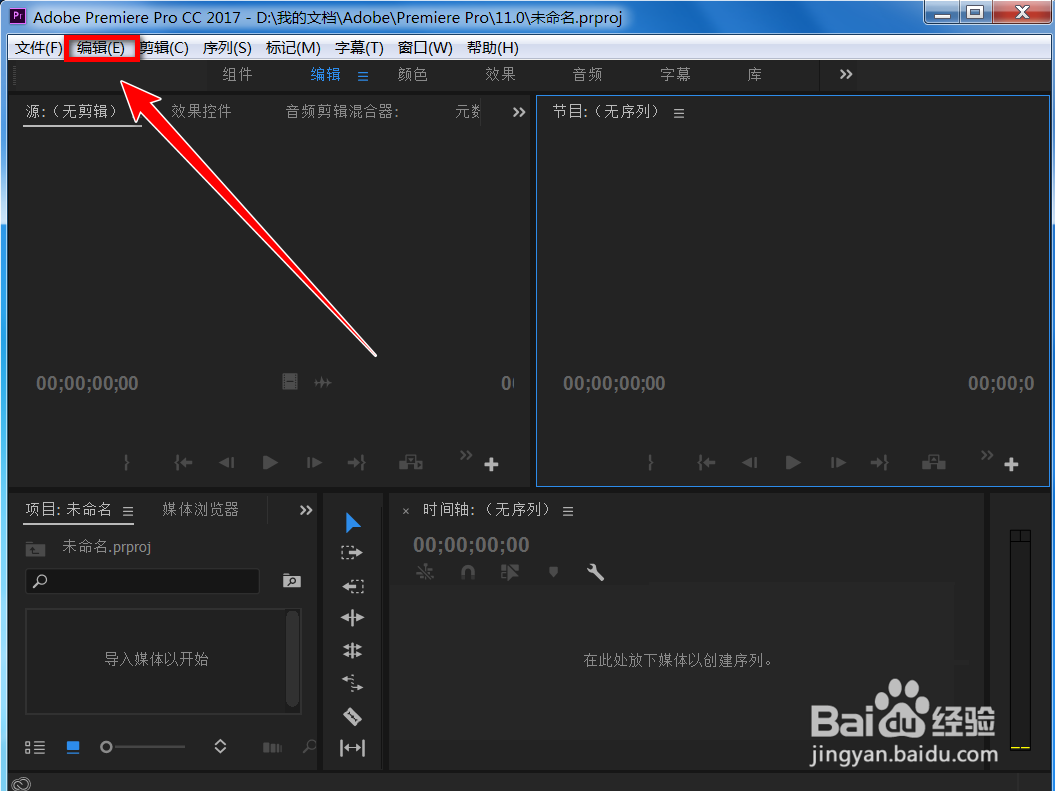The image size is (1055, 791).
Task: Select the Track Select Backward tool
Action: tap(353, 586)
